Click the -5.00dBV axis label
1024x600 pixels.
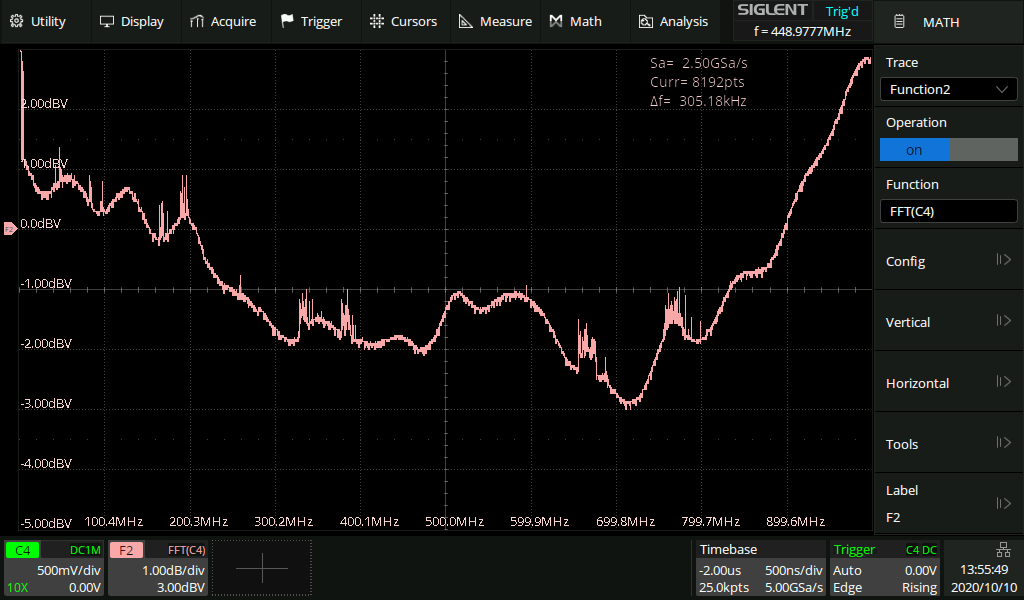click(x=46, y=524)
